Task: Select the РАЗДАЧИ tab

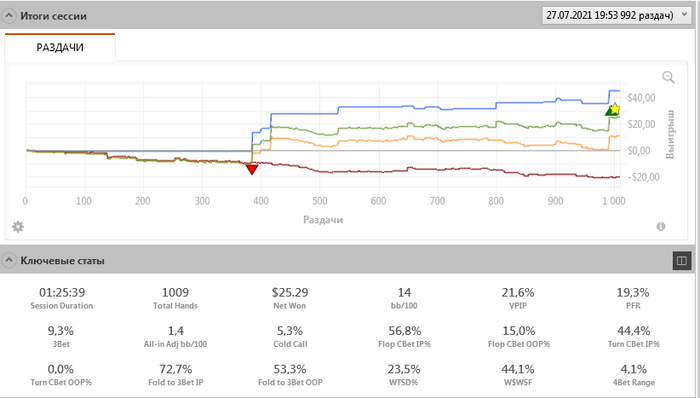Action: [x=60, y=47]
